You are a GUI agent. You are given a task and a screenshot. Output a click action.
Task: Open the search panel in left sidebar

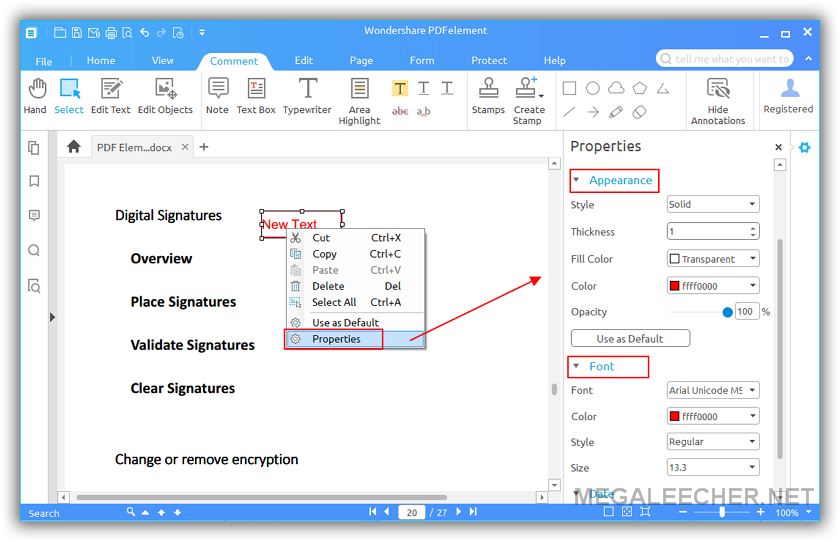click(x=34, y=251)
